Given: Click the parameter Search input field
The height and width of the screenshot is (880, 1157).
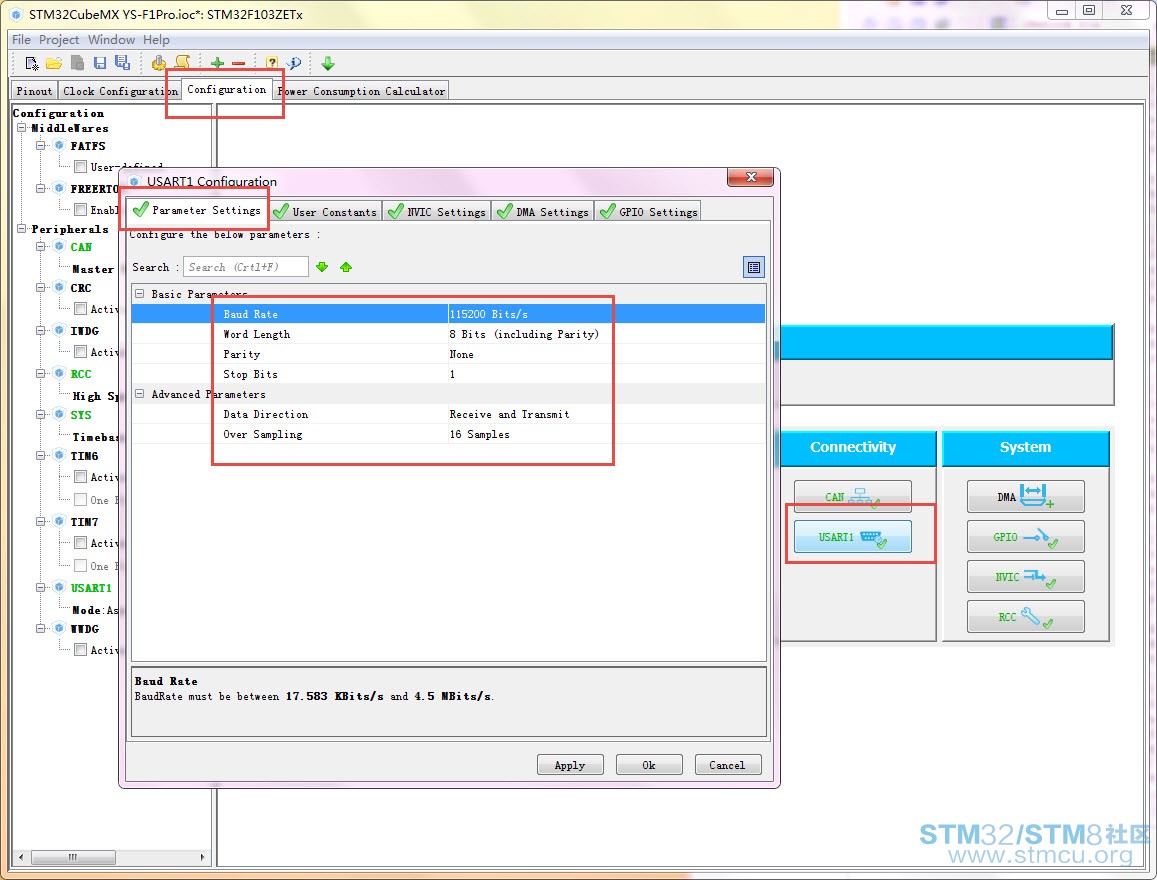Looking at the screenshot, I should pos(246,267).
